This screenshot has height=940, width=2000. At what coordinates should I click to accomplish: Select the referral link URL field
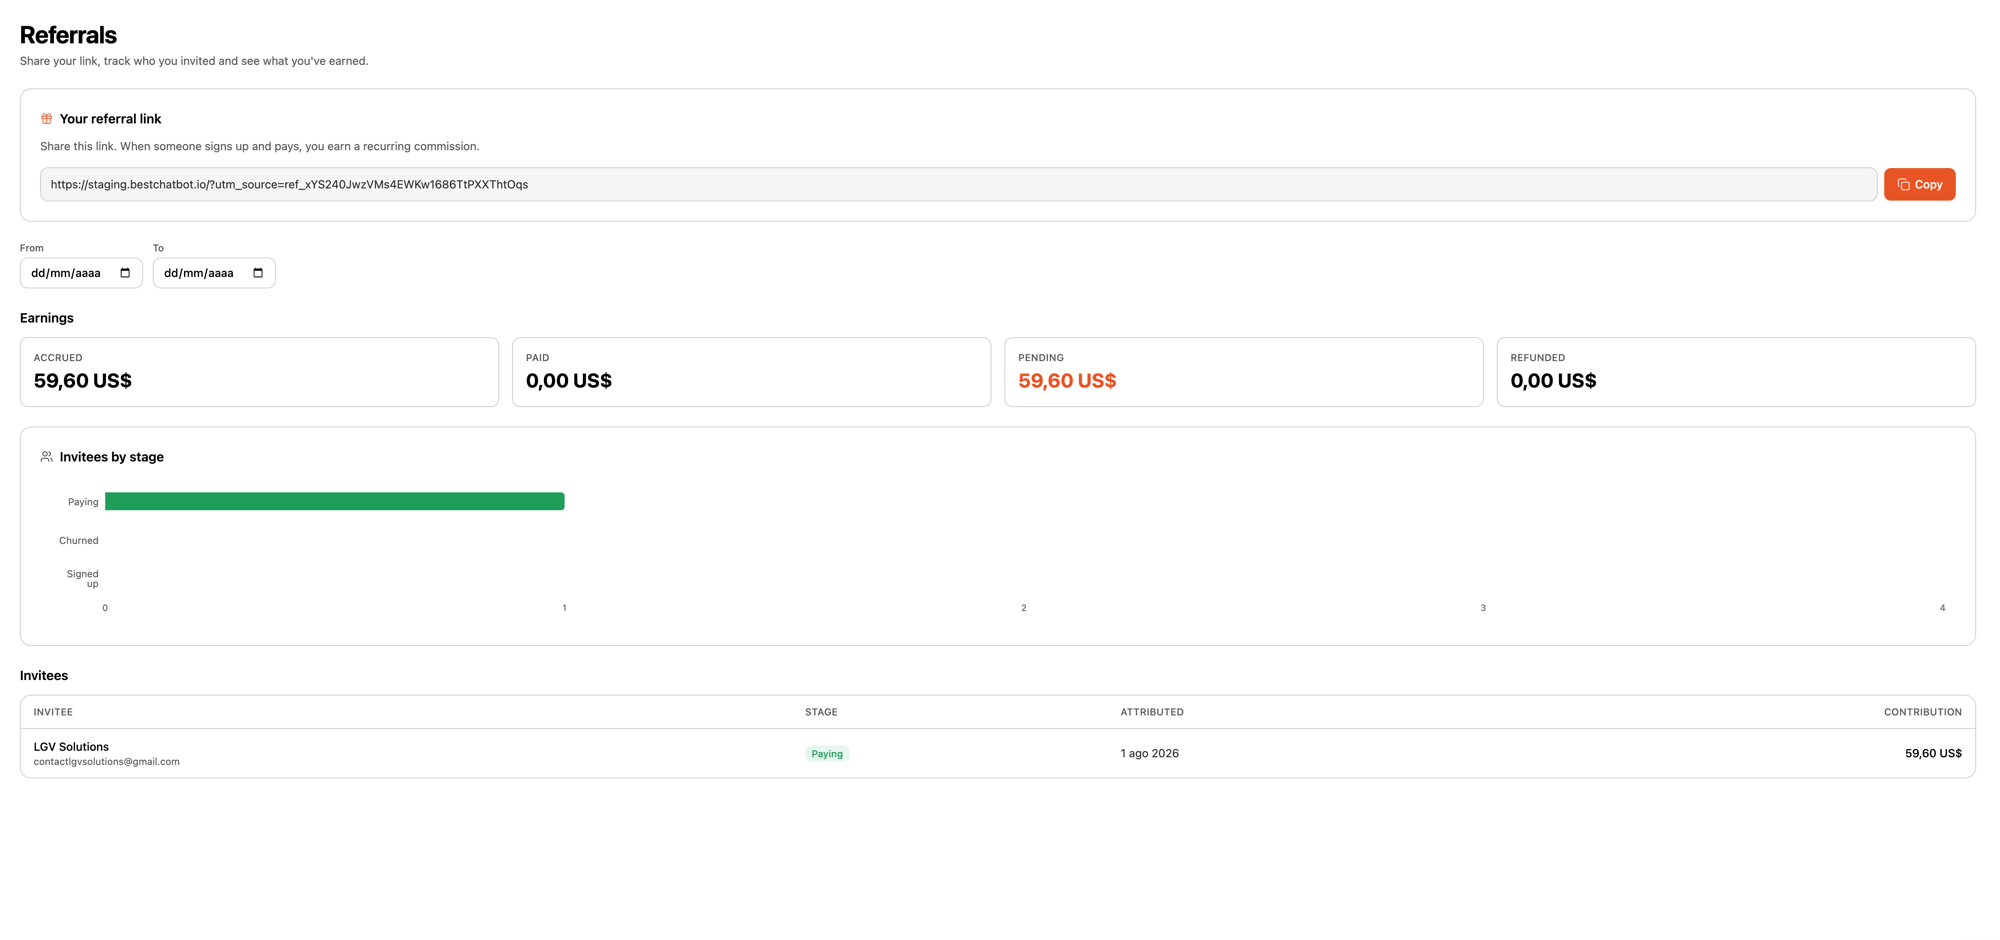[958, 184]
